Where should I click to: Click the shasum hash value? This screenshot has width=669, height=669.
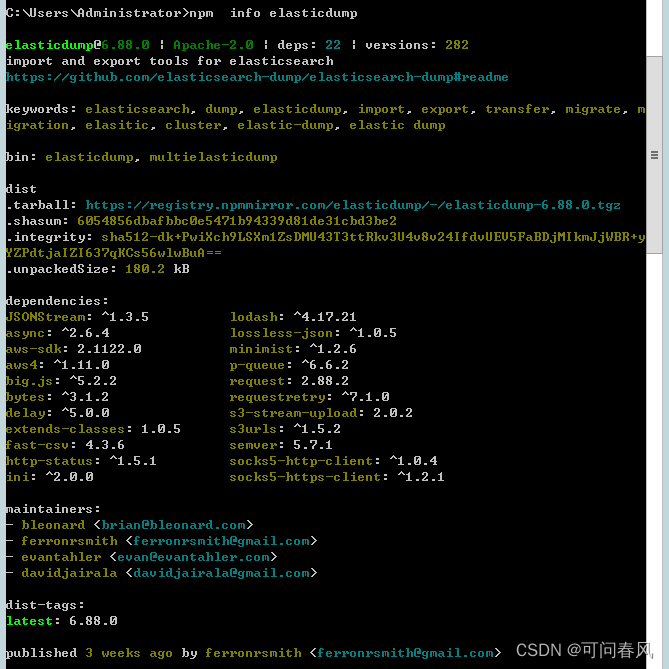pos(237,221)
